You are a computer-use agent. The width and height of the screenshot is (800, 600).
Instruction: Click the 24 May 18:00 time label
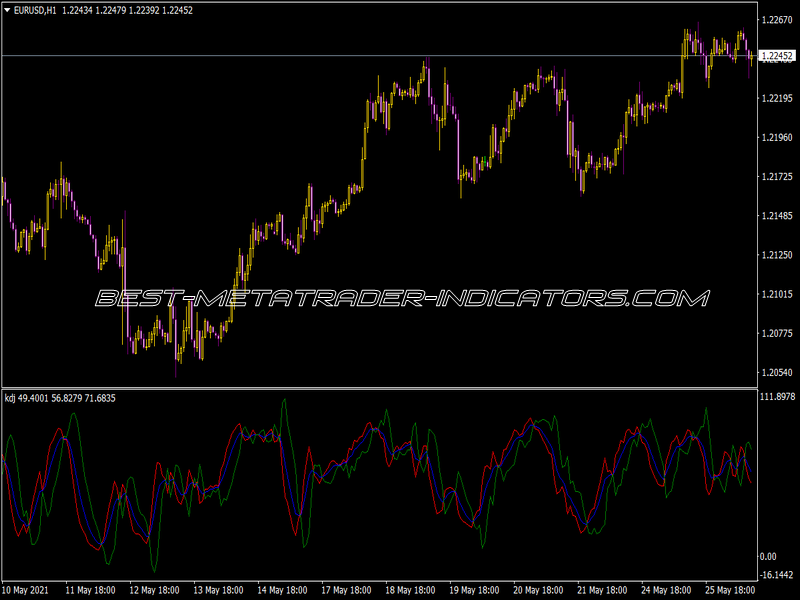(666, 590)
